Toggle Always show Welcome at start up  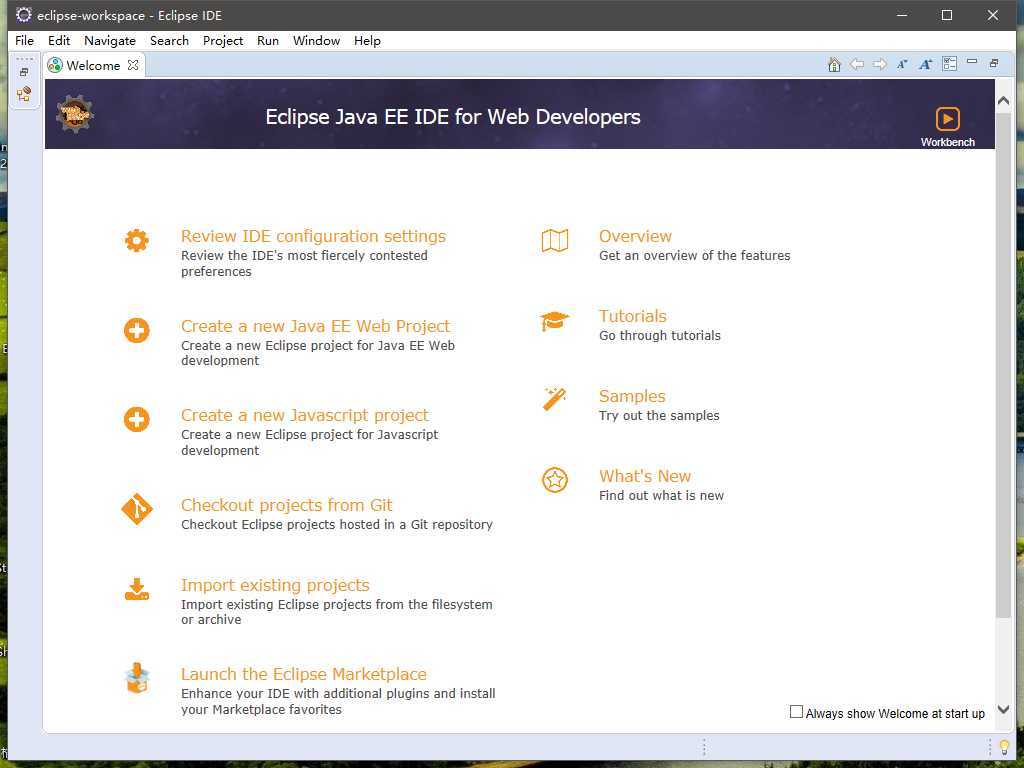[796, 712]
